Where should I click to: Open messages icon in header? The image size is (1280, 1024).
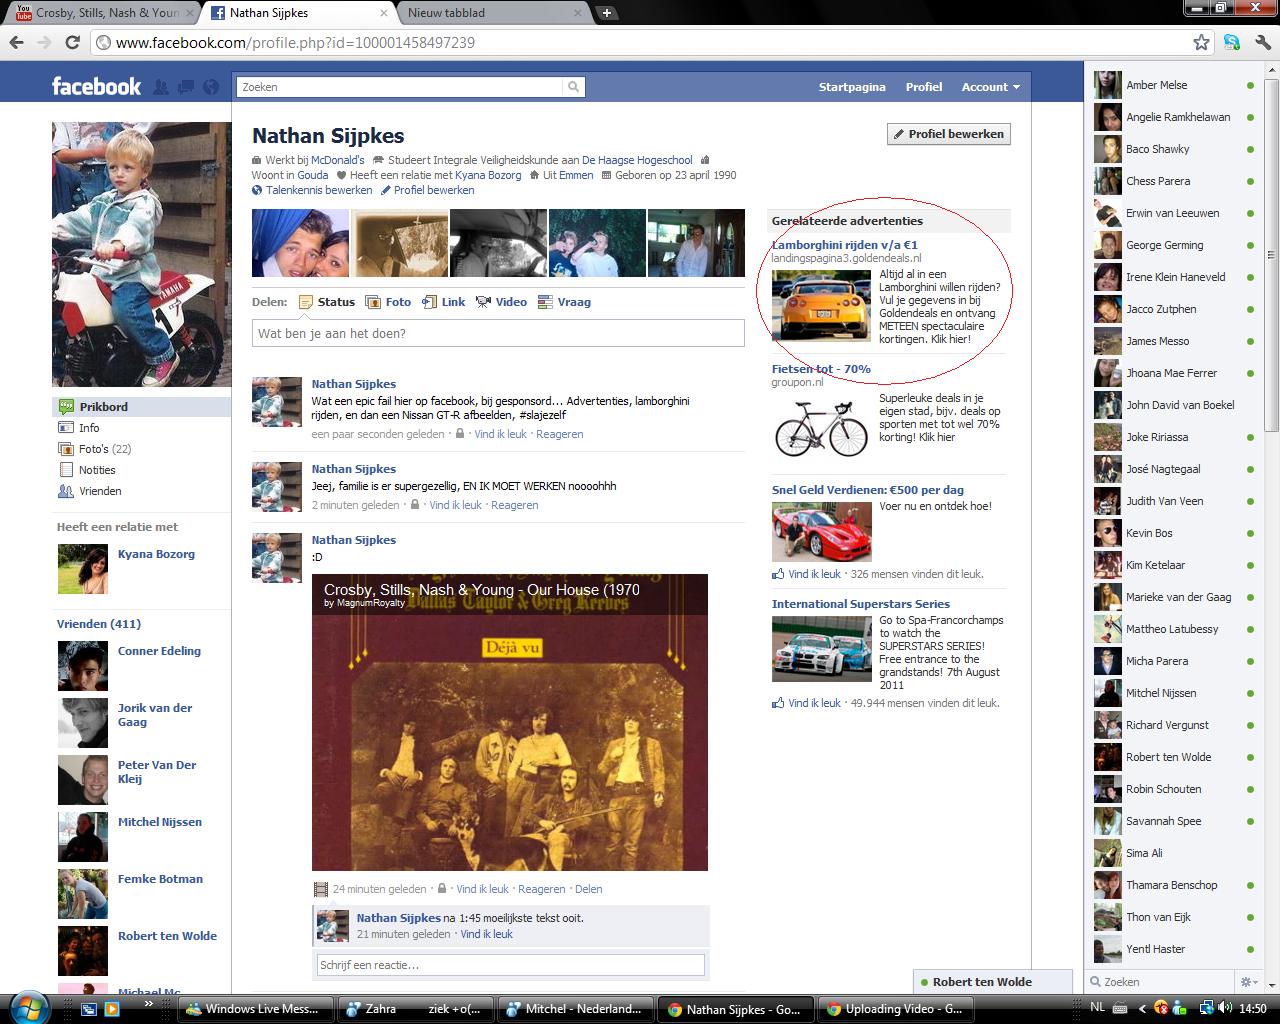(x=185, y=87)
